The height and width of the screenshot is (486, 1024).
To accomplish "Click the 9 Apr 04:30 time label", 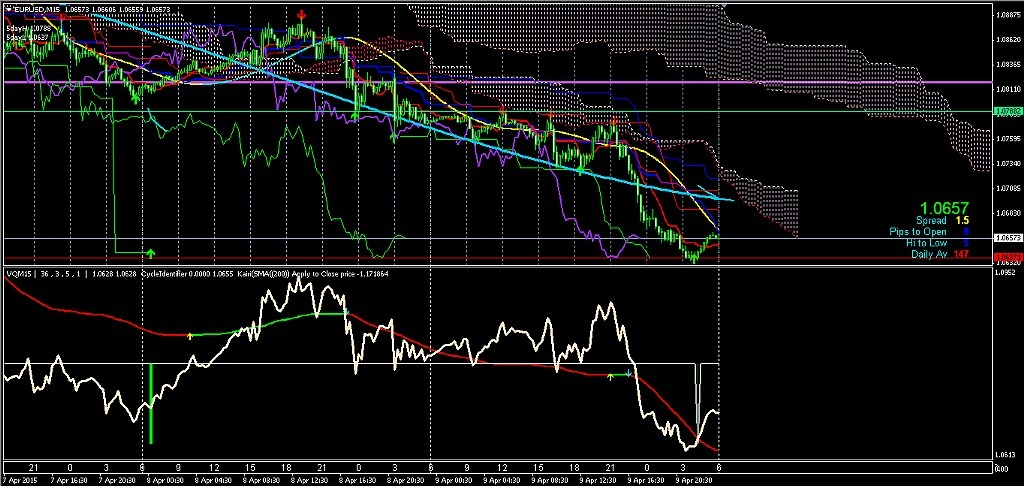I will 502,479.
